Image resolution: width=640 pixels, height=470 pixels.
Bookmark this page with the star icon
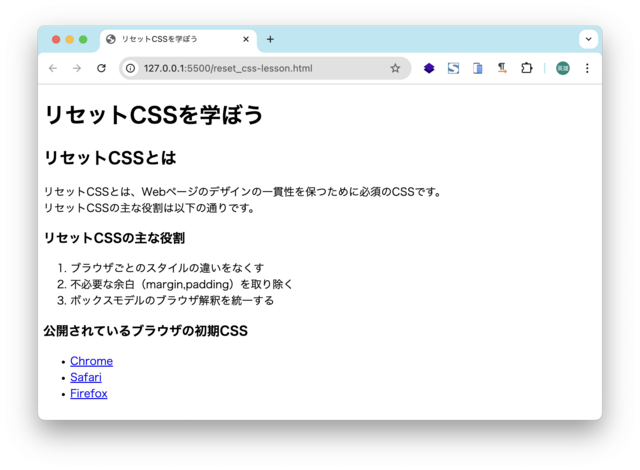(x=395, y=68)
